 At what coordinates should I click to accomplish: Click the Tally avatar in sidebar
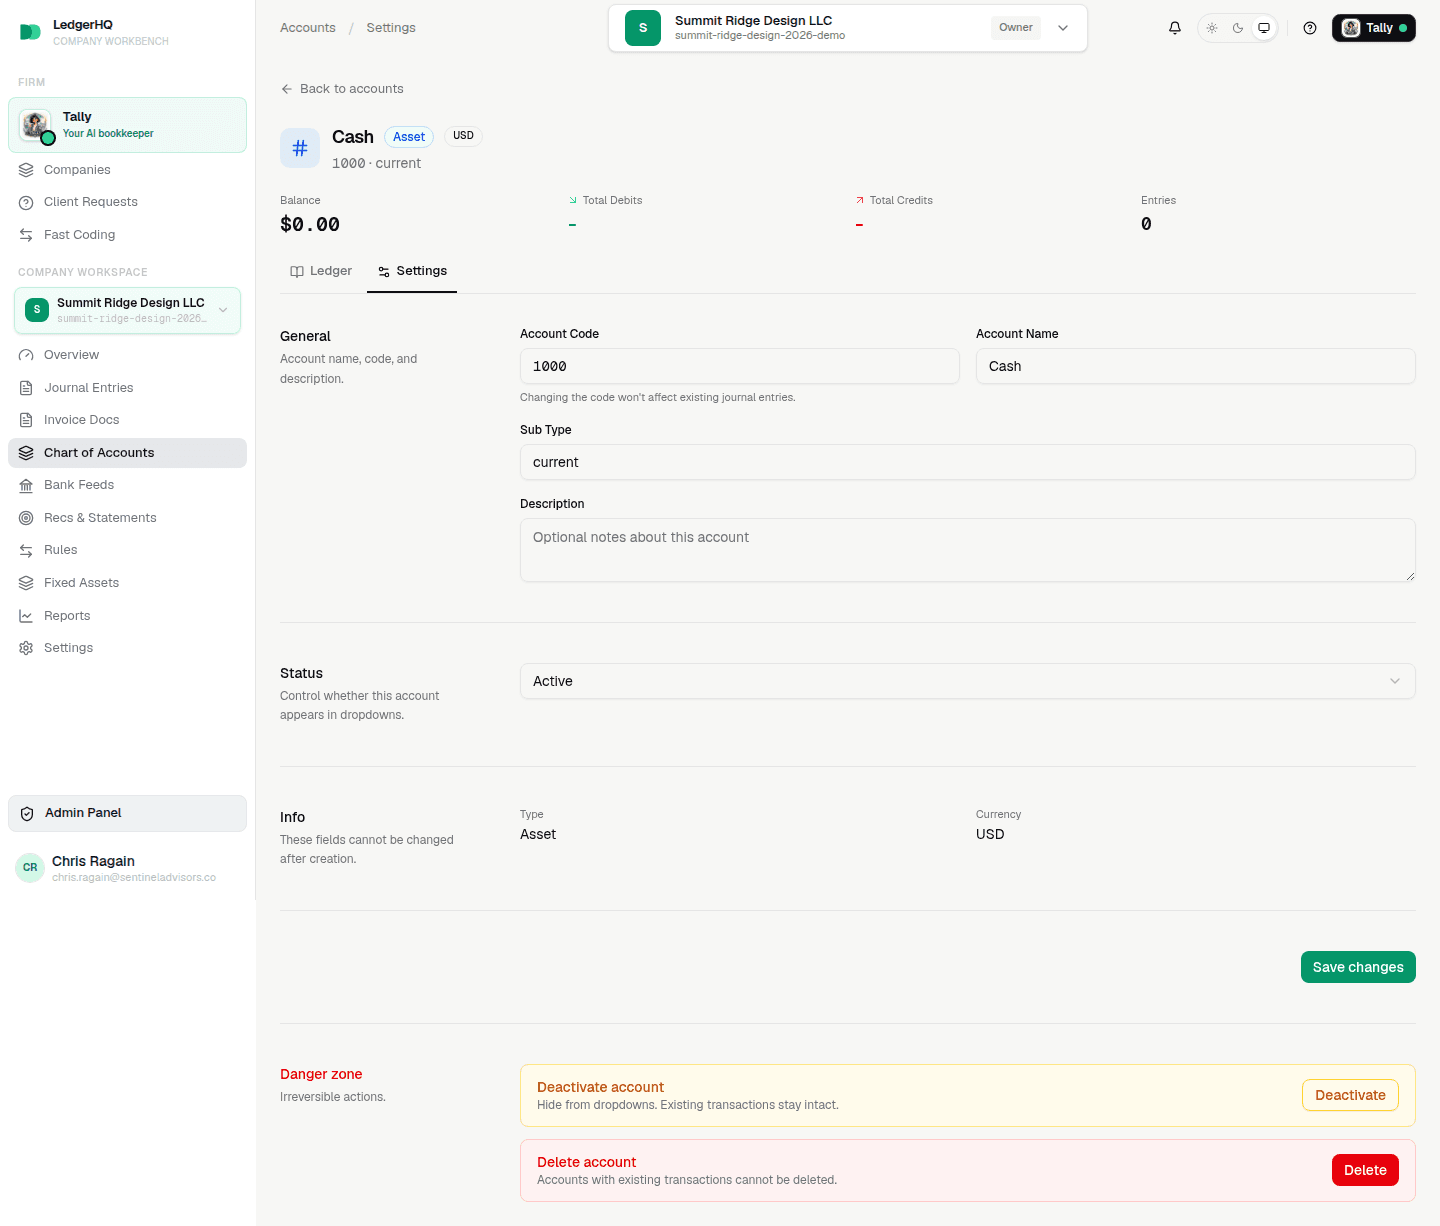pos(36,125)
